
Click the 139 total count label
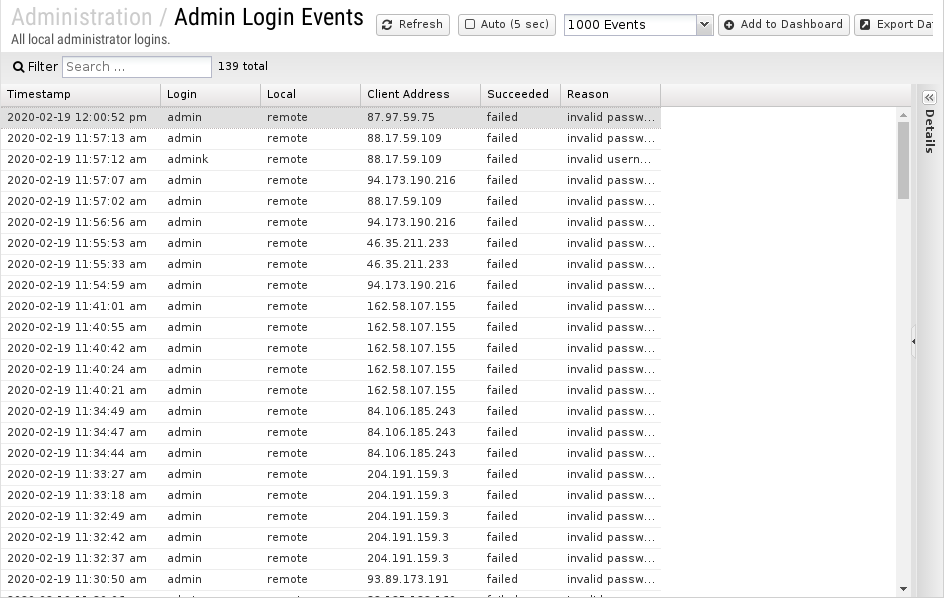coord(243,66)
